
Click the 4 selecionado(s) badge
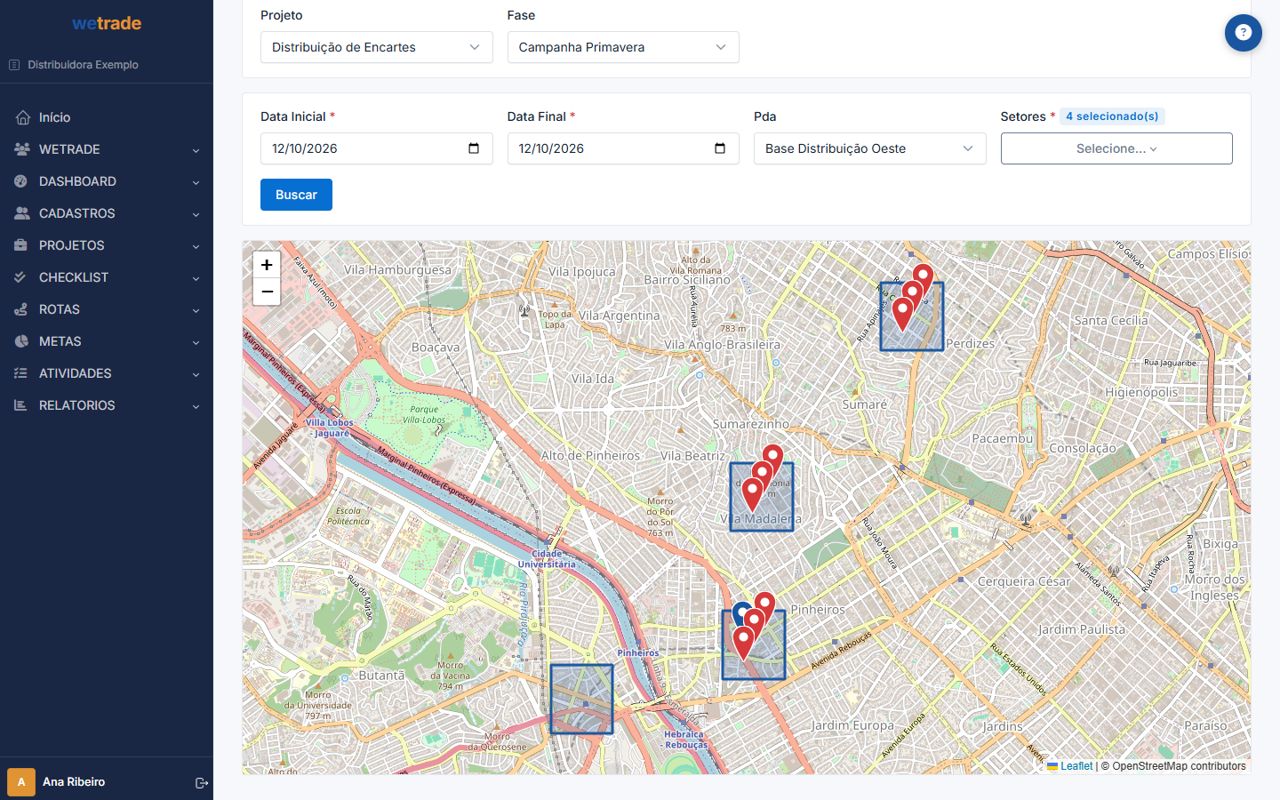click(1112, 116)
